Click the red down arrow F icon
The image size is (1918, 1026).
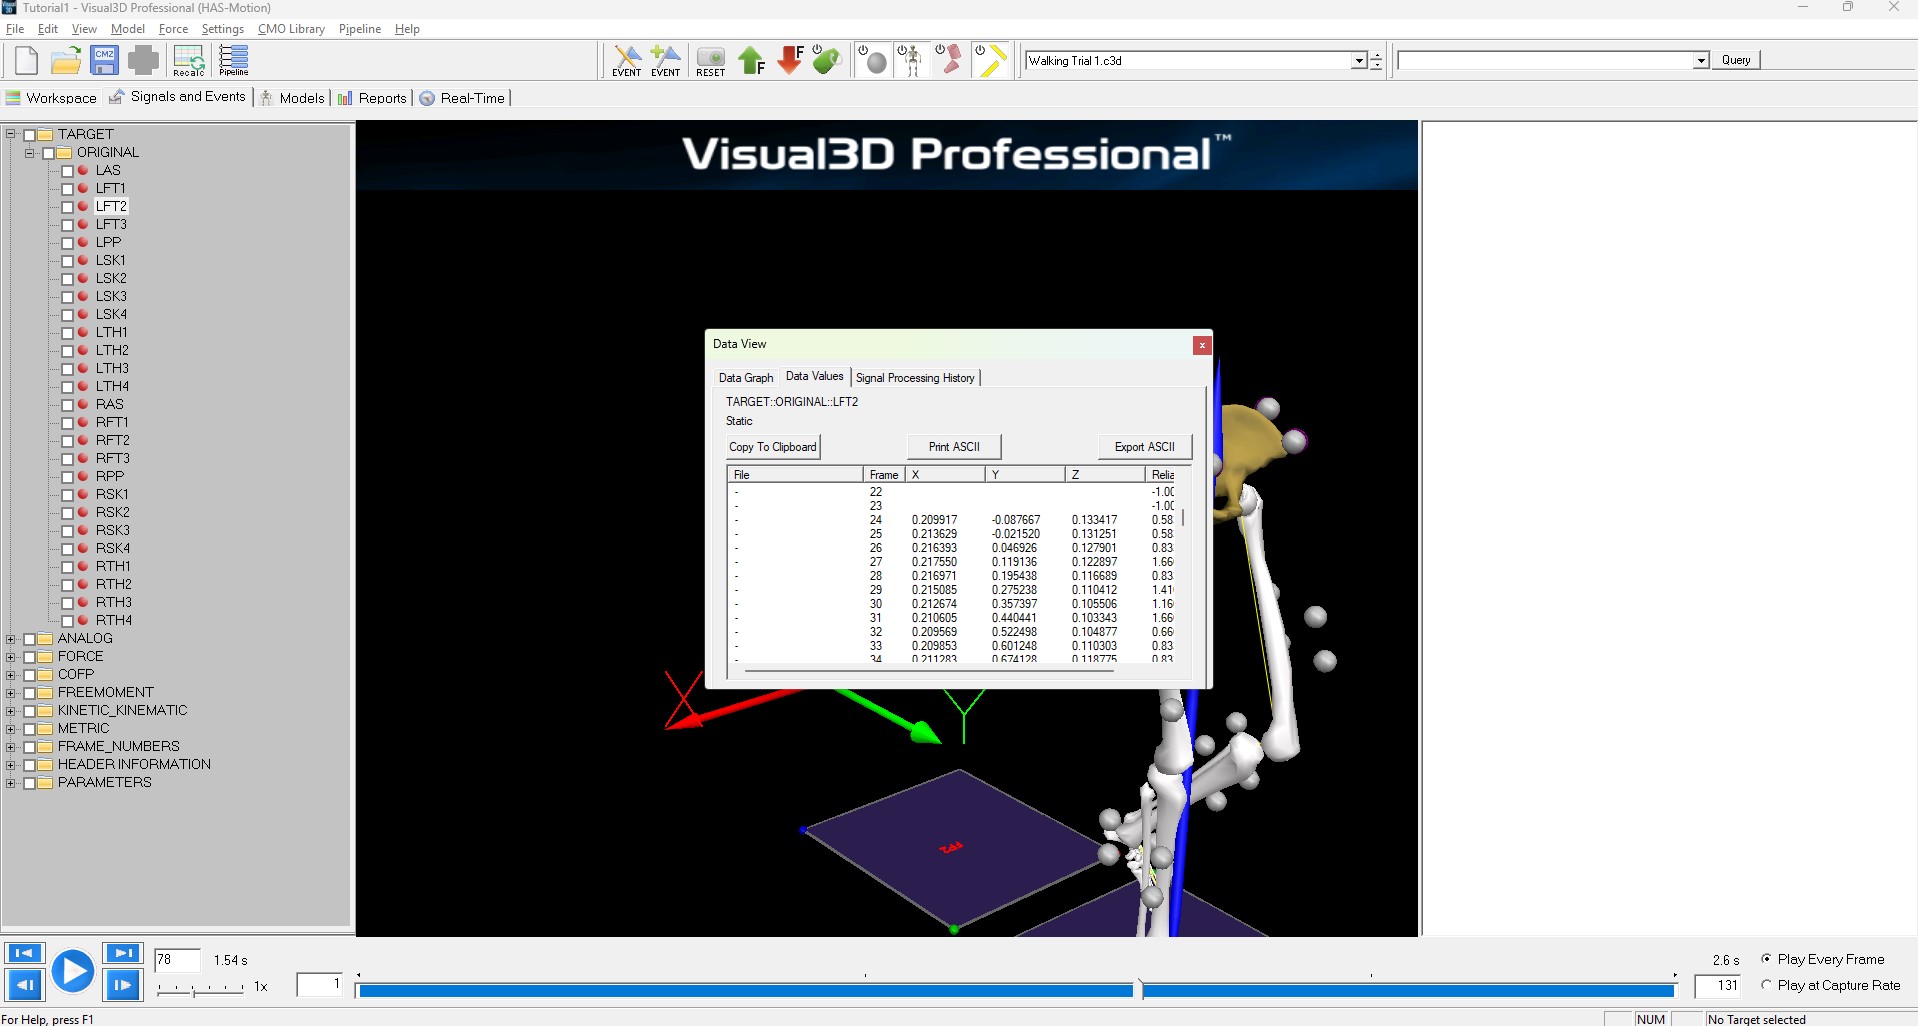tap(790, 61)
